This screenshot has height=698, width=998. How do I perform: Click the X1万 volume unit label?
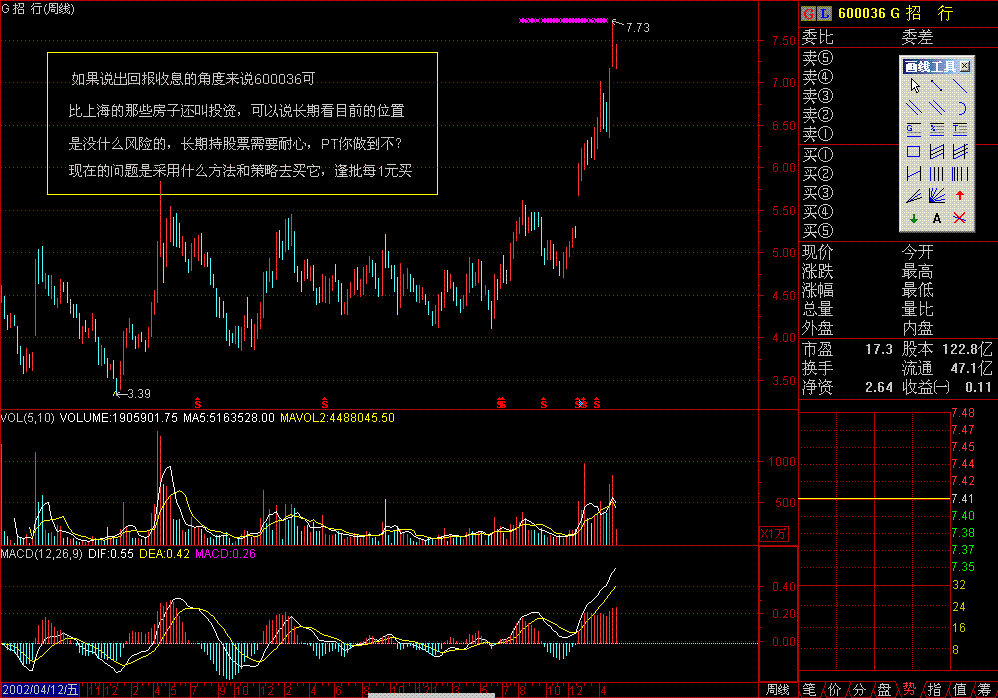click(x=774, y=534)
